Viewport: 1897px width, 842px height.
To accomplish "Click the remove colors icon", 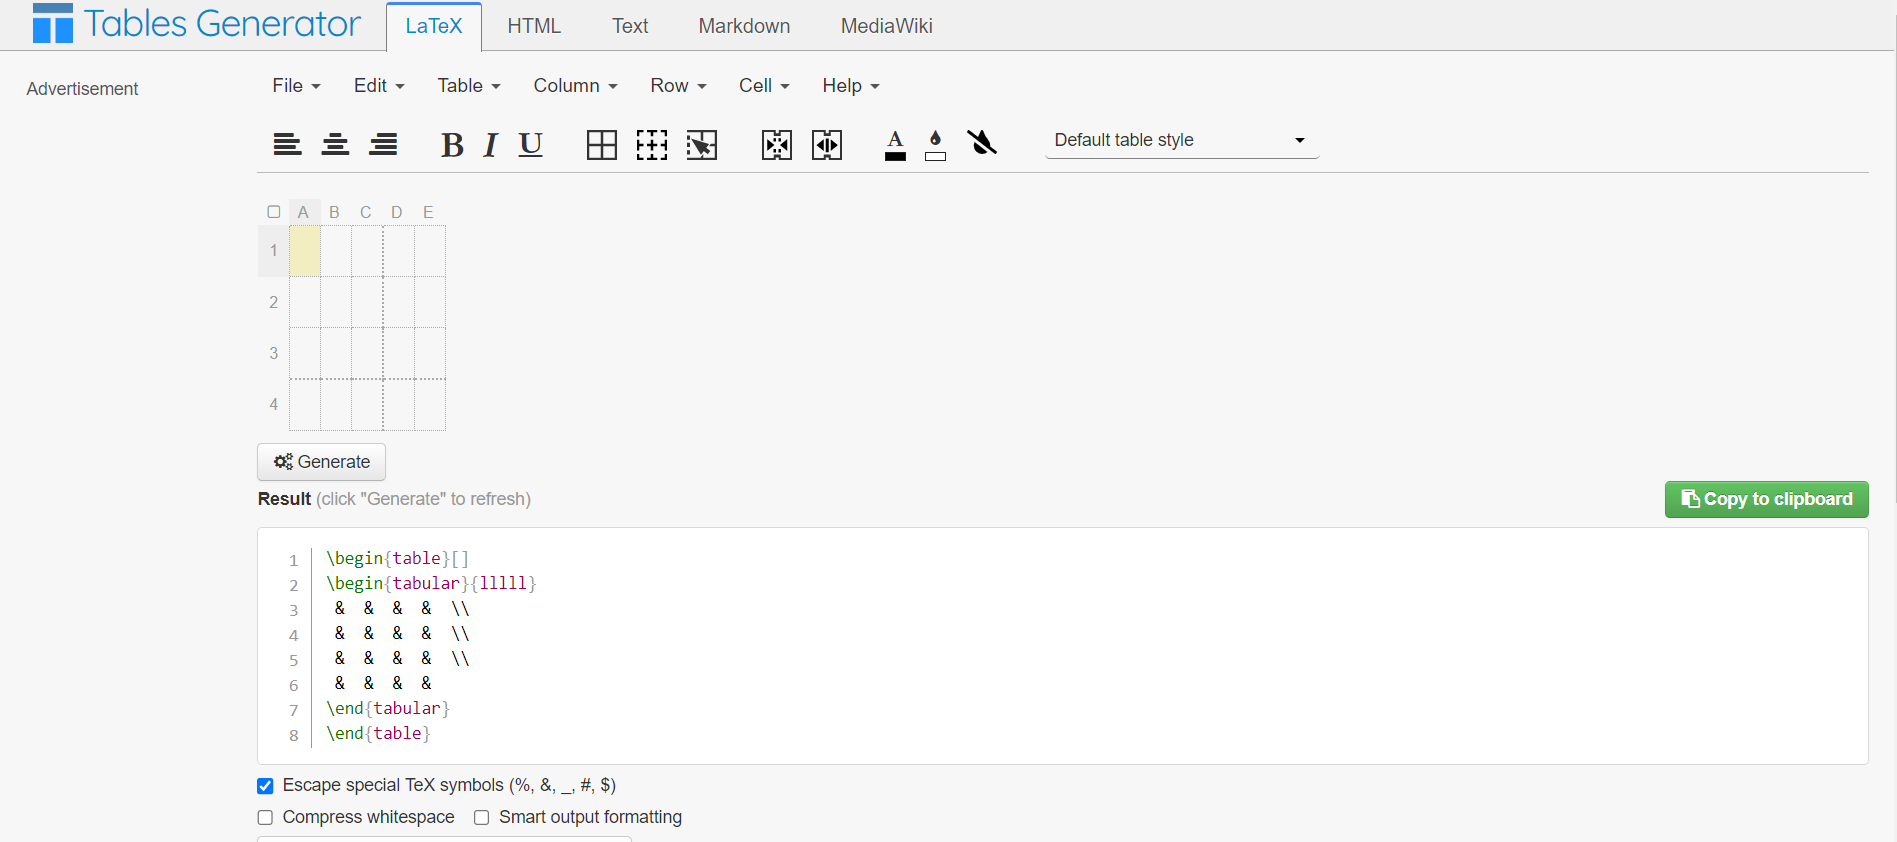I will pos(982,143).
